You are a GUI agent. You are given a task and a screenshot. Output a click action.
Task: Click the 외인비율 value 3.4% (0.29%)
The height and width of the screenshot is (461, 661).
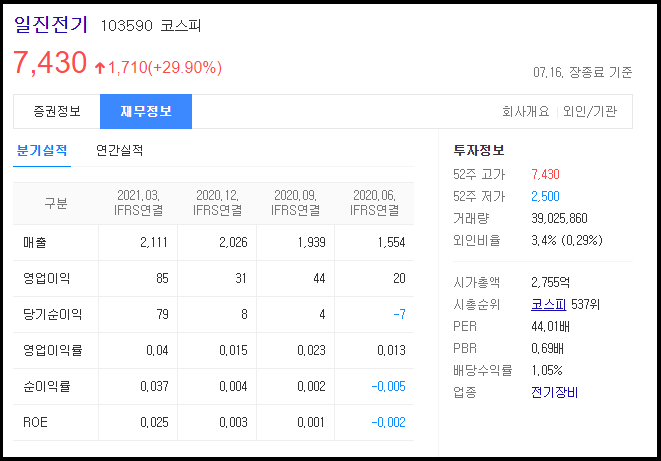click(x=567, y=240)
